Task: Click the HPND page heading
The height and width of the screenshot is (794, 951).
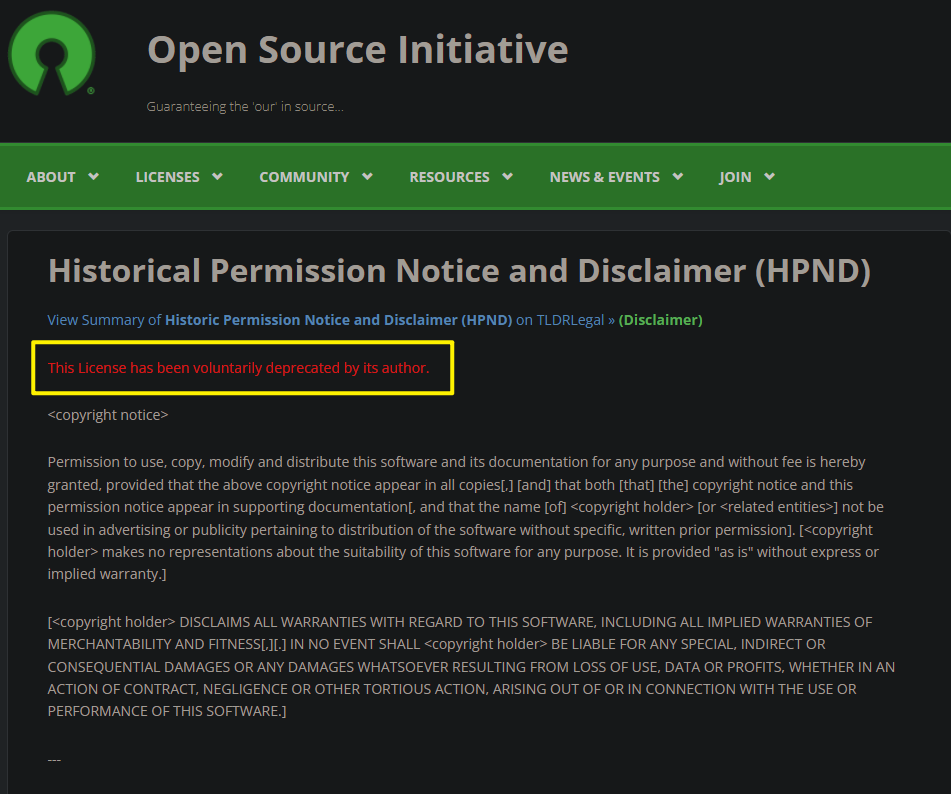Action: [x=459, y=270]
